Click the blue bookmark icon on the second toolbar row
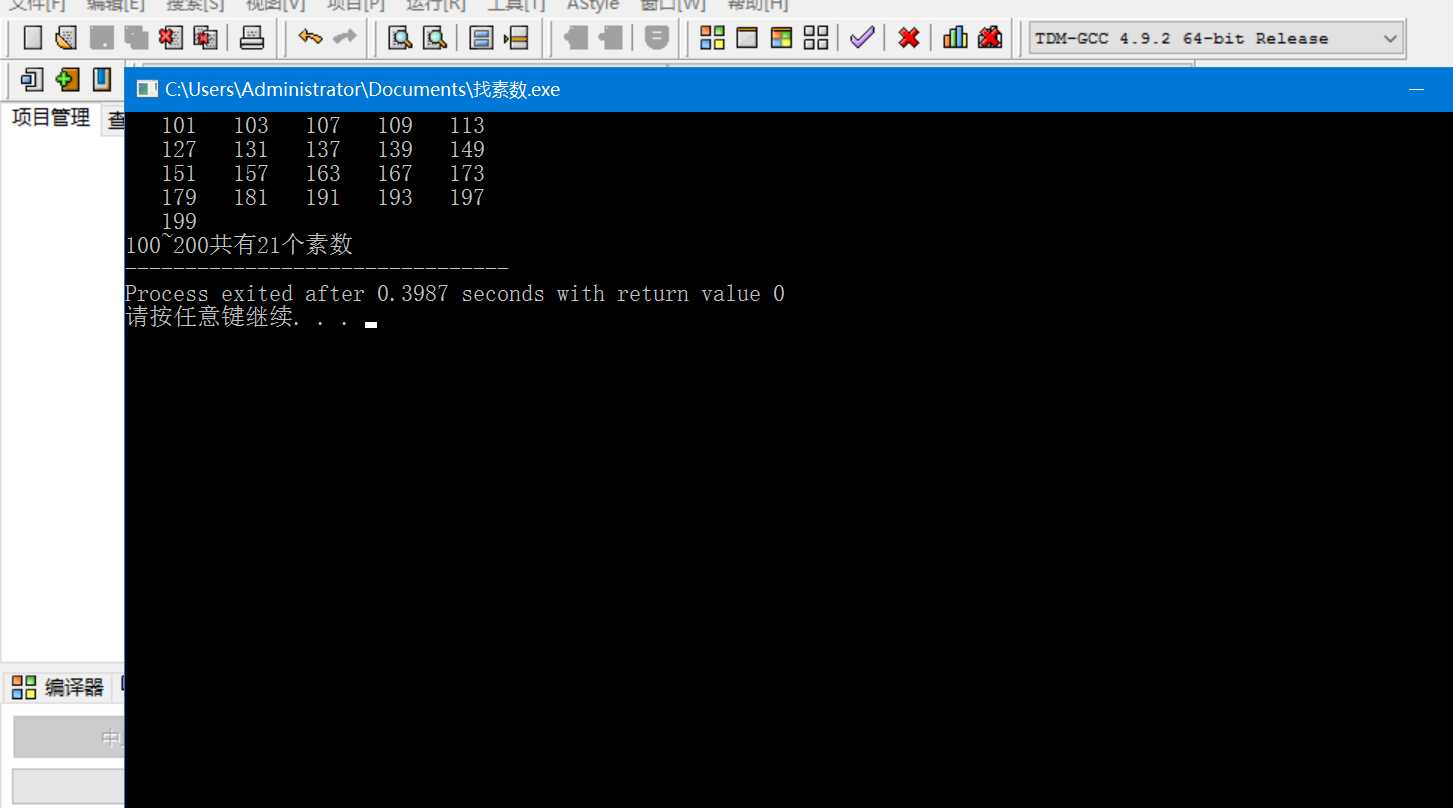The image size is (1453, 808). click(101, 79)
